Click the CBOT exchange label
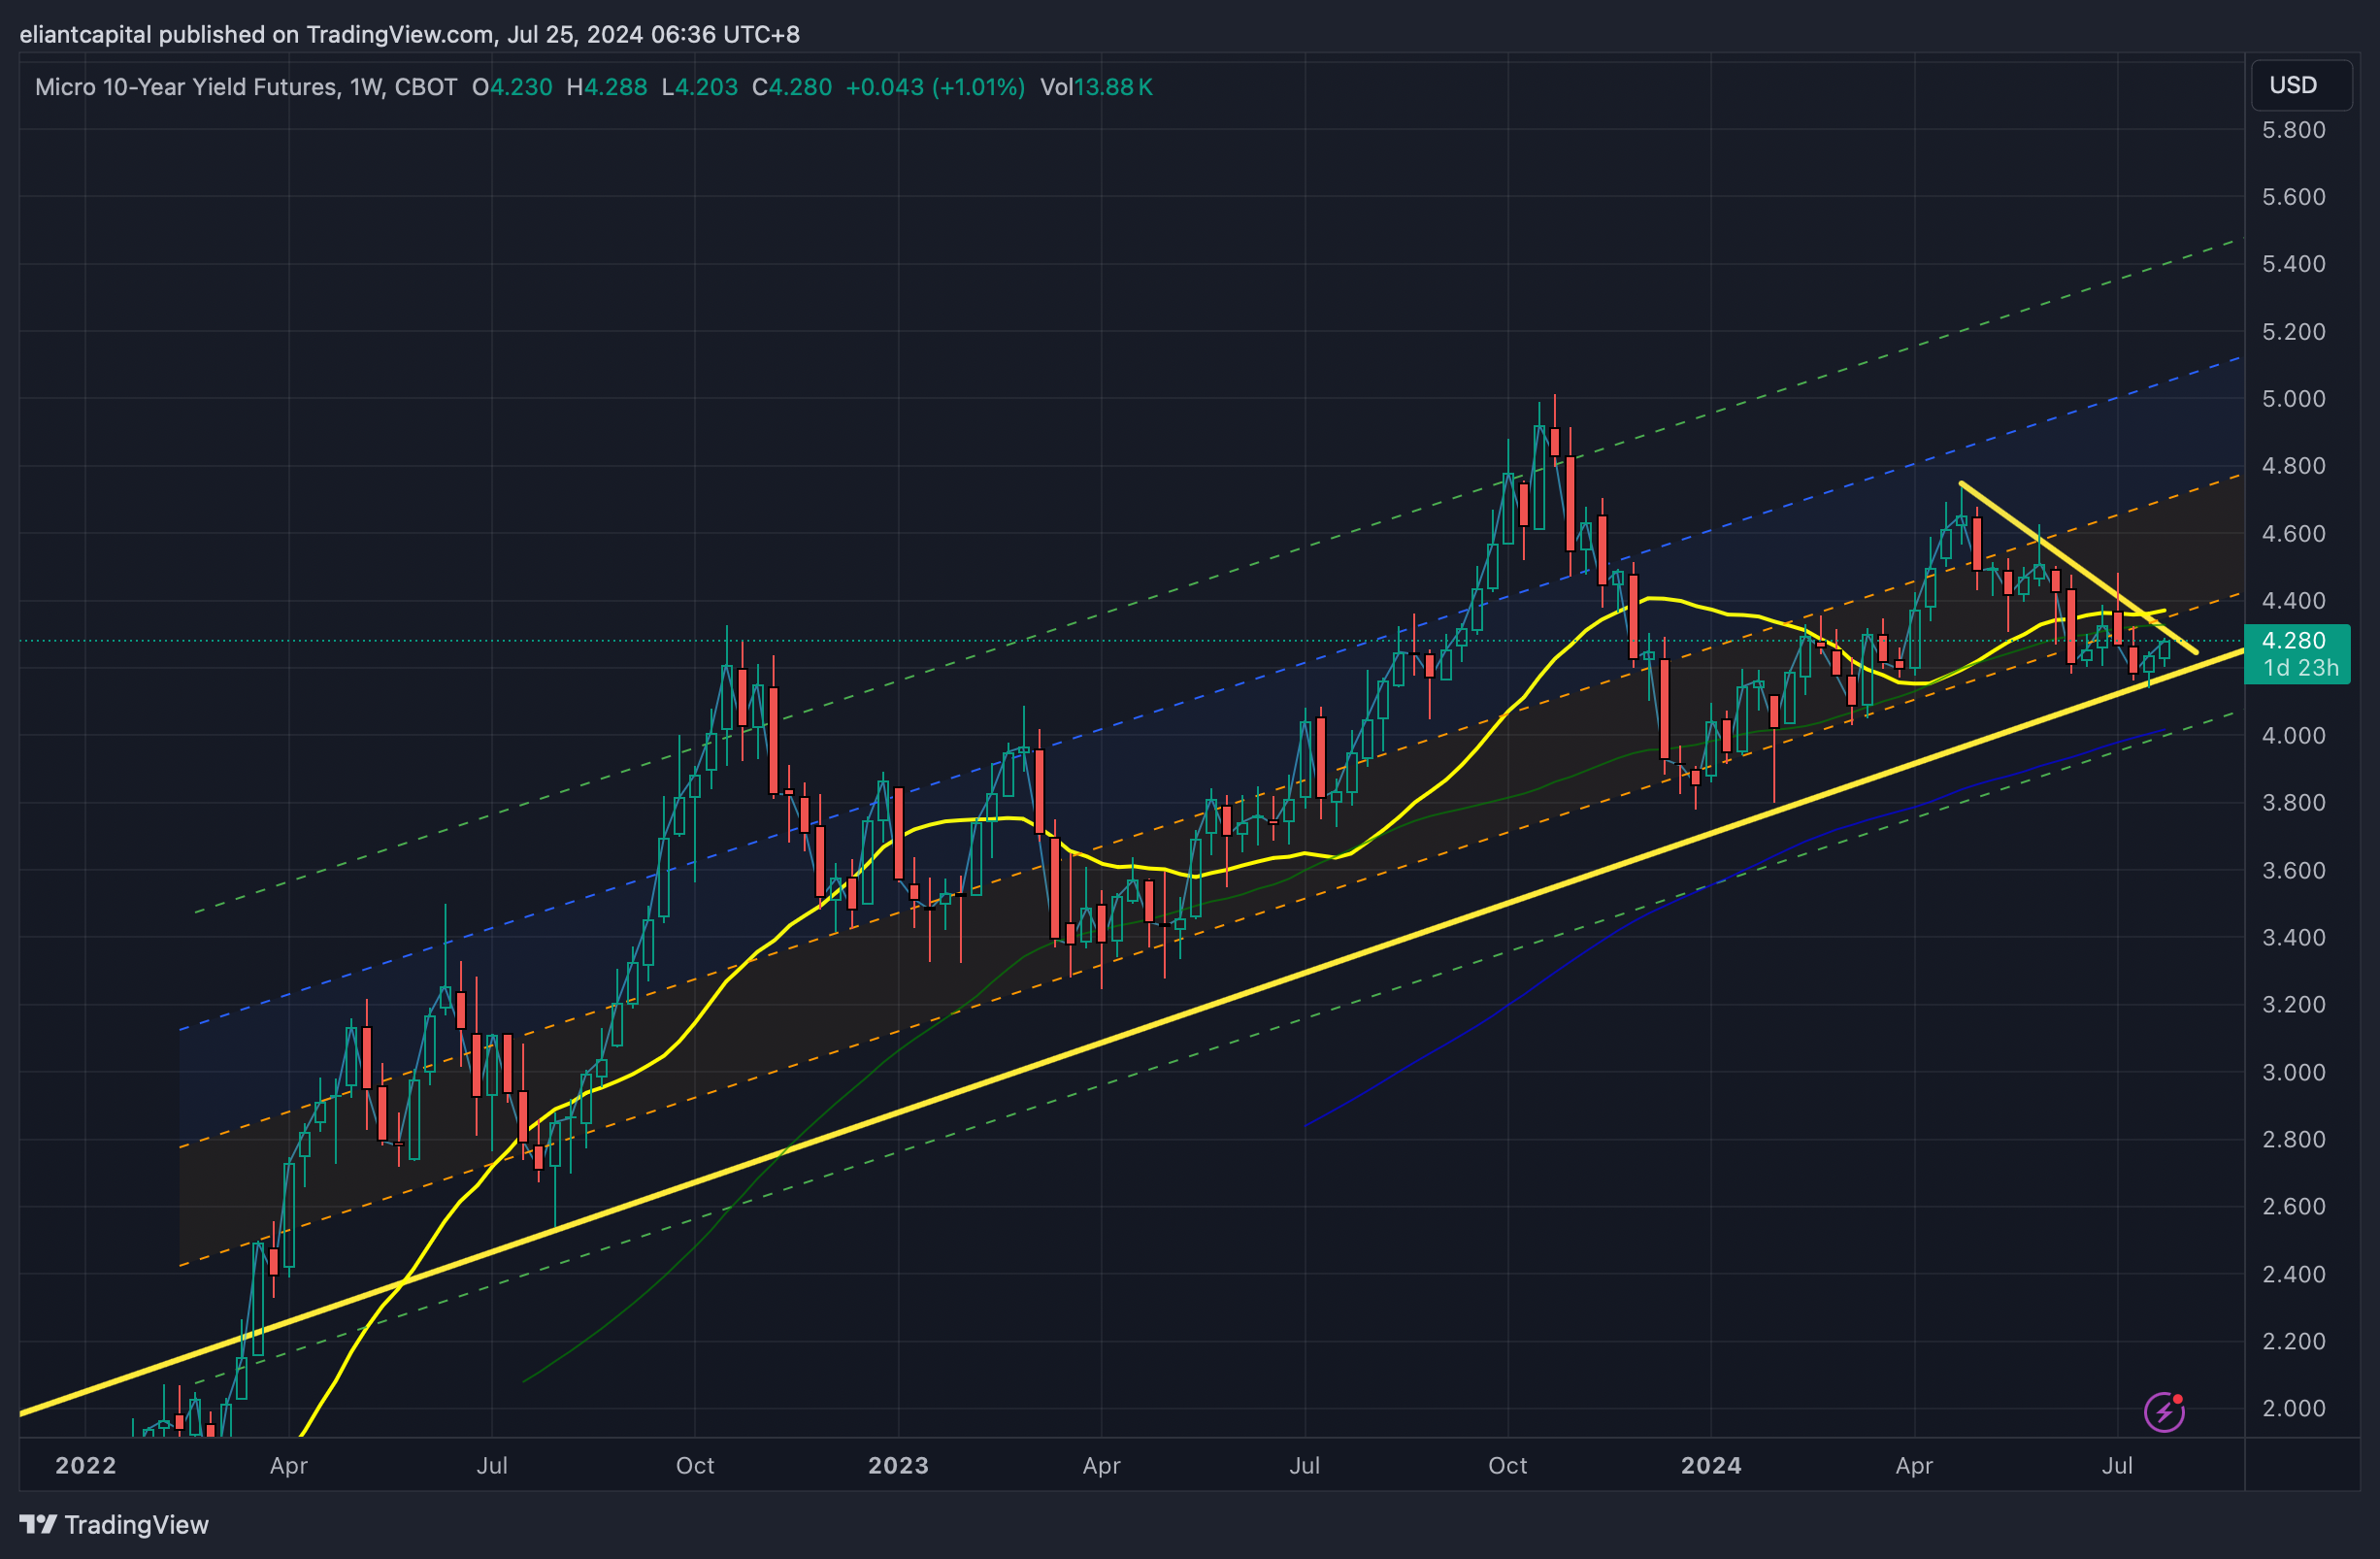Viewport: 2380px width, 1559px height. [x=428, y=87]
